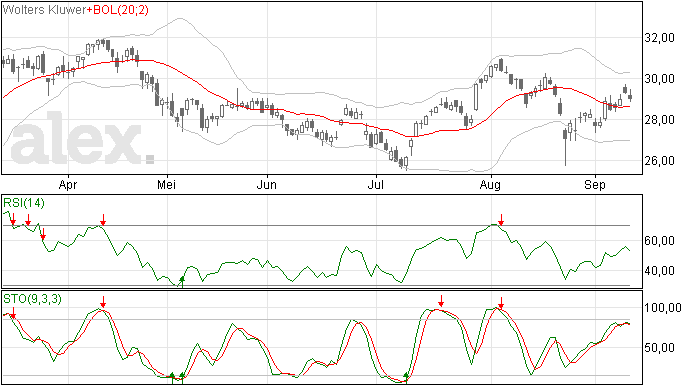
Task: Click the Jul month label
Action: [x=375, y=184]
